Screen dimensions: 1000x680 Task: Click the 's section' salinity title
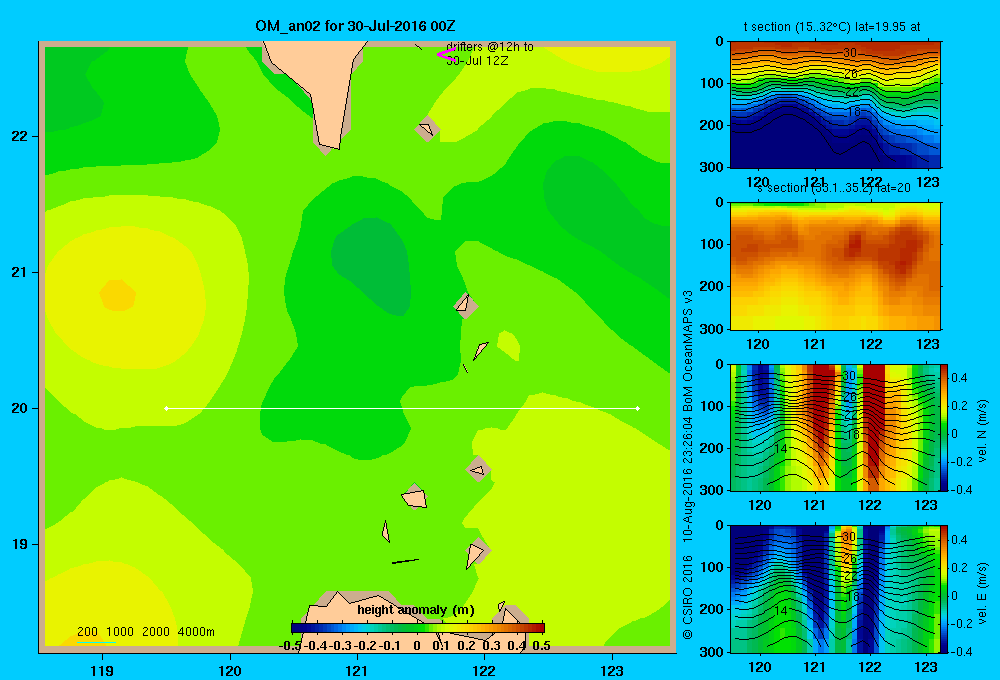834,188
